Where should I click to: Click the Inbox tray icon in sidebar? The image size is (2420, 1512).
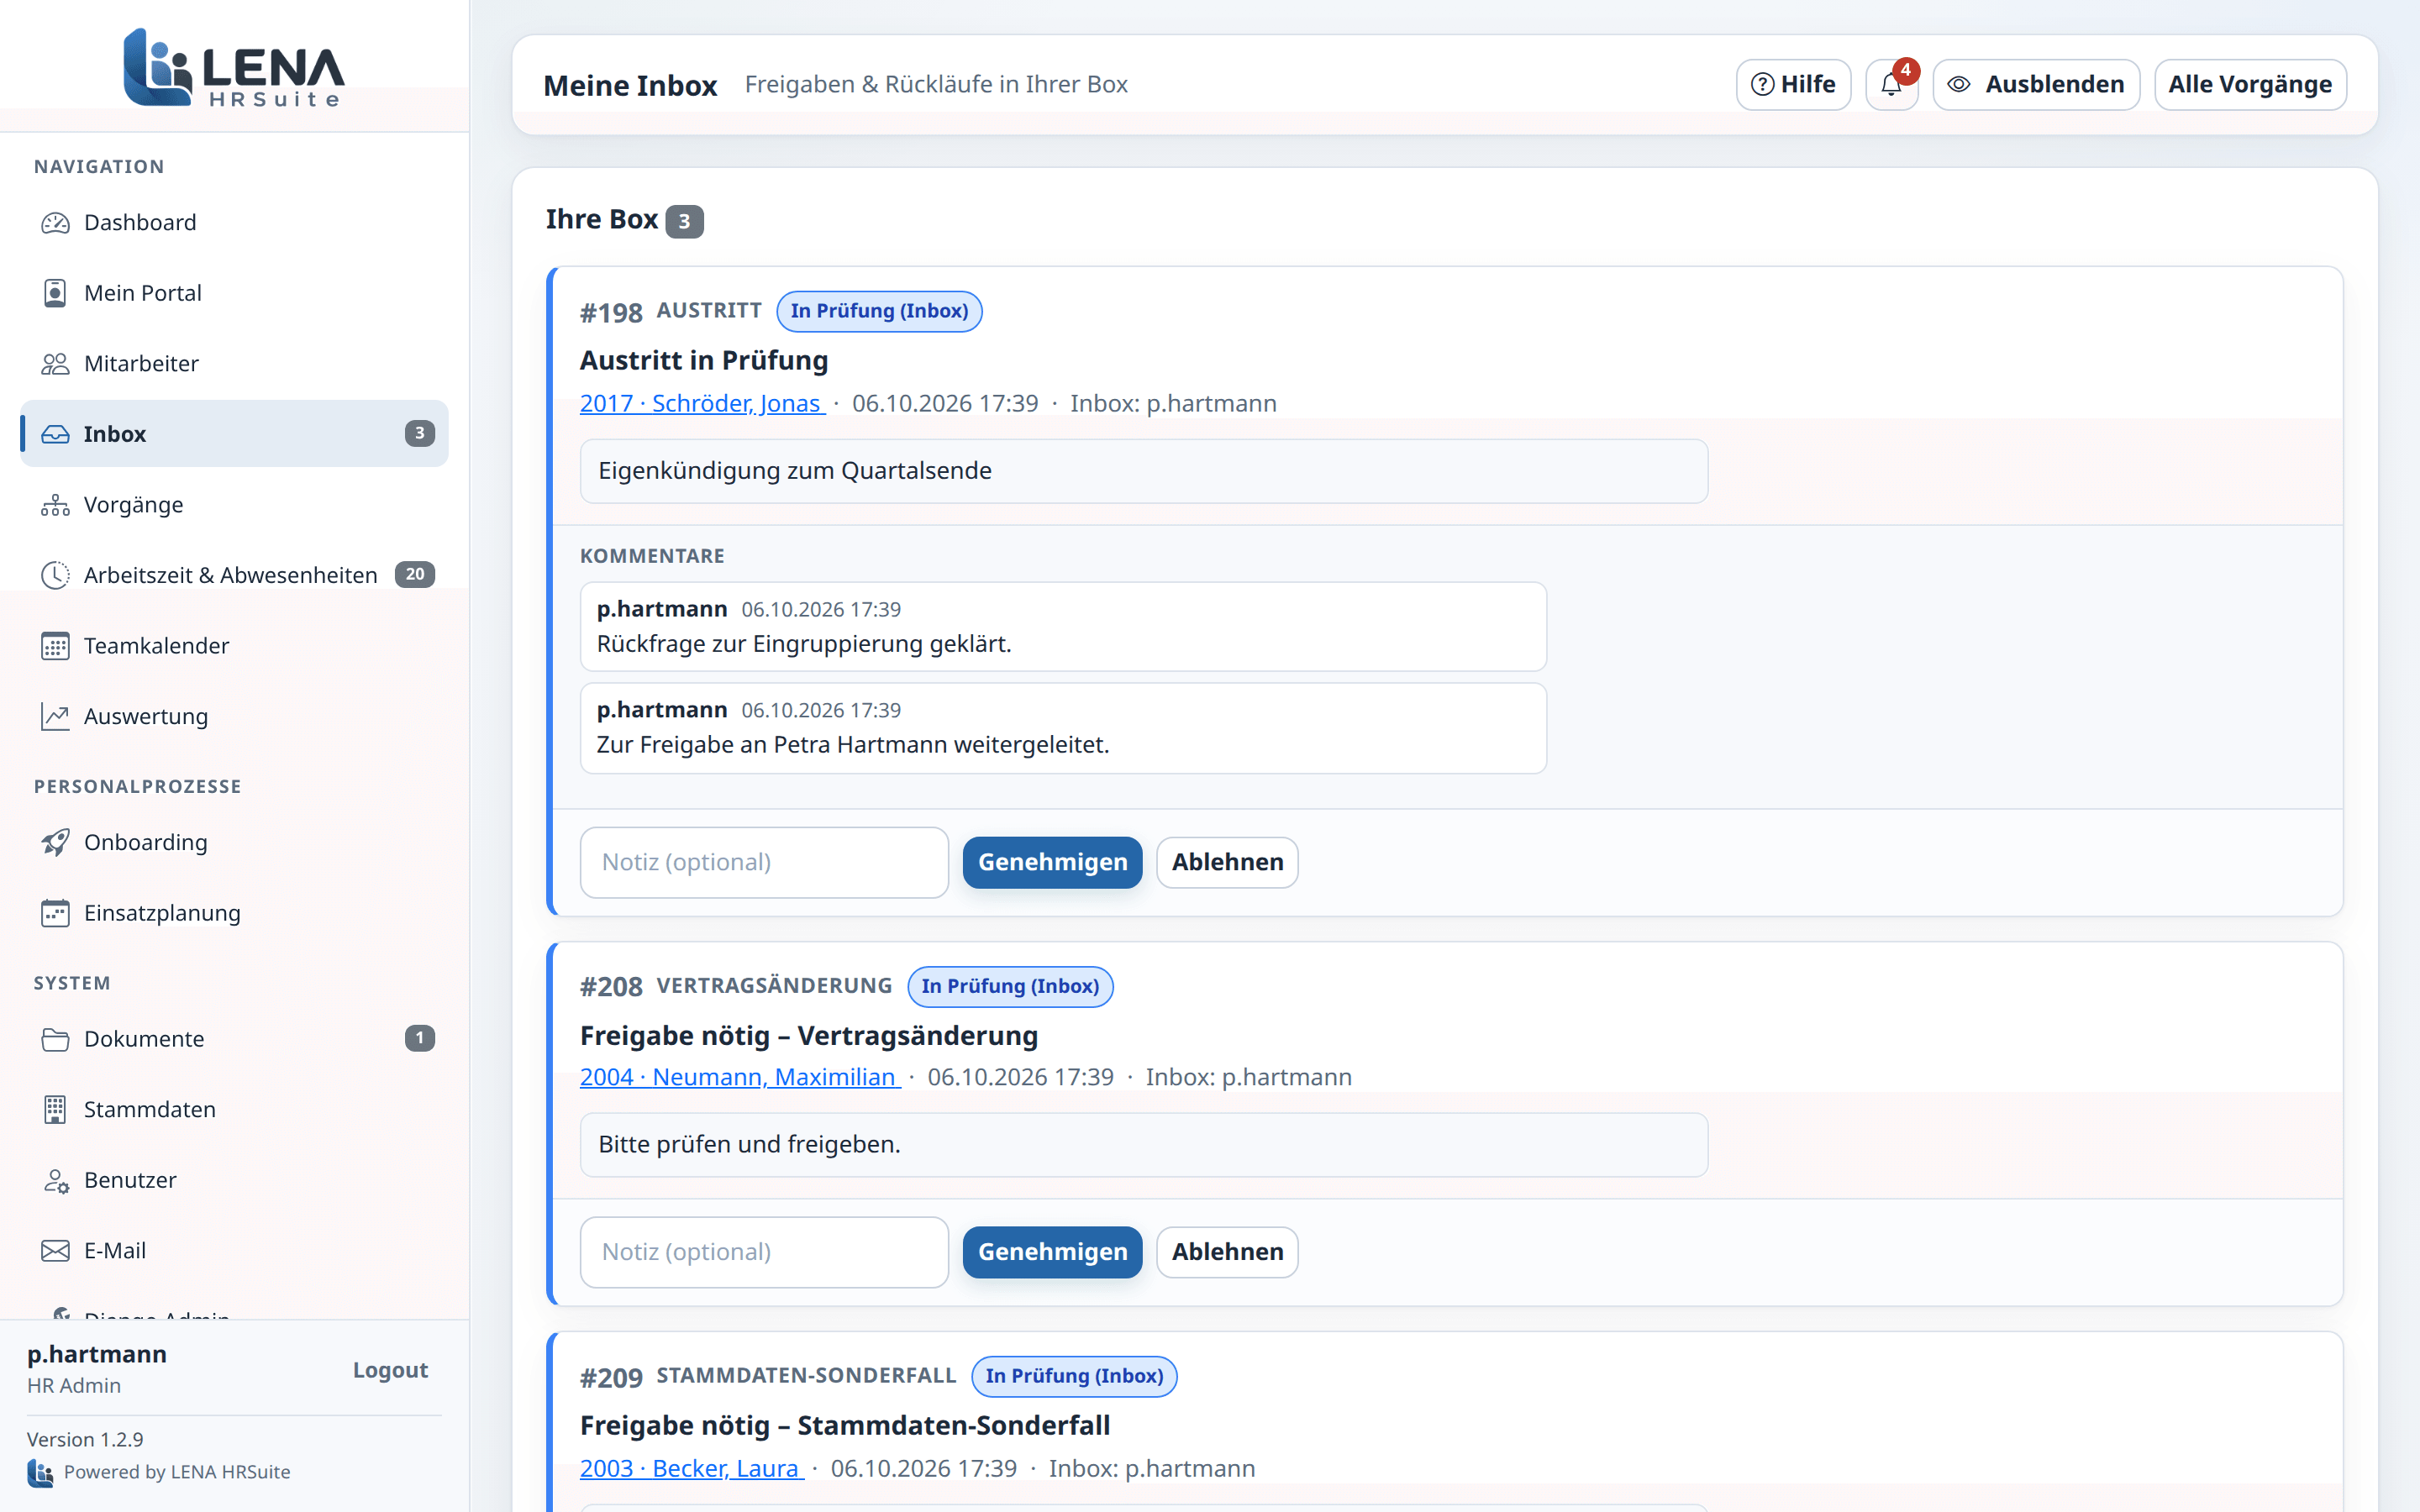click(x=55, y=434)
